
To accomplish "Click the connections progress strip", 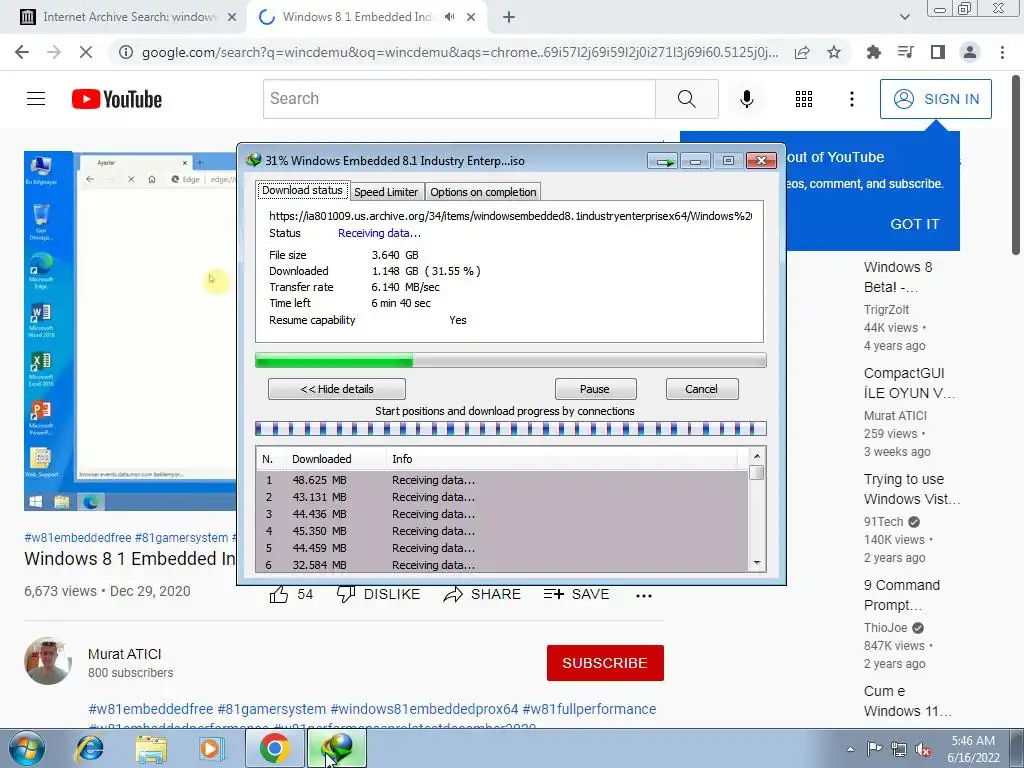I will [510, 429].
